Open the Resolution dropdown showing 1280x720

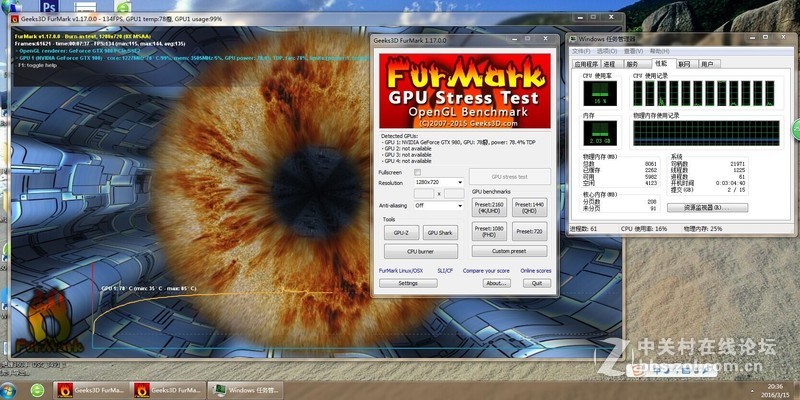click(x=438, y=182)
